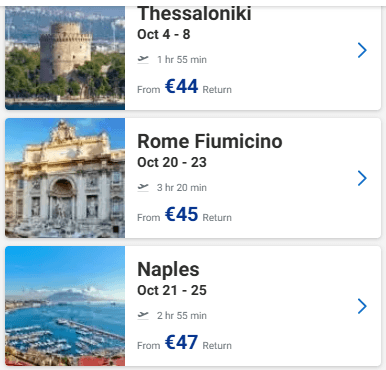Screen dimensions: 386x370
Task: Select the Naples destination title
Action: point(168,270)
